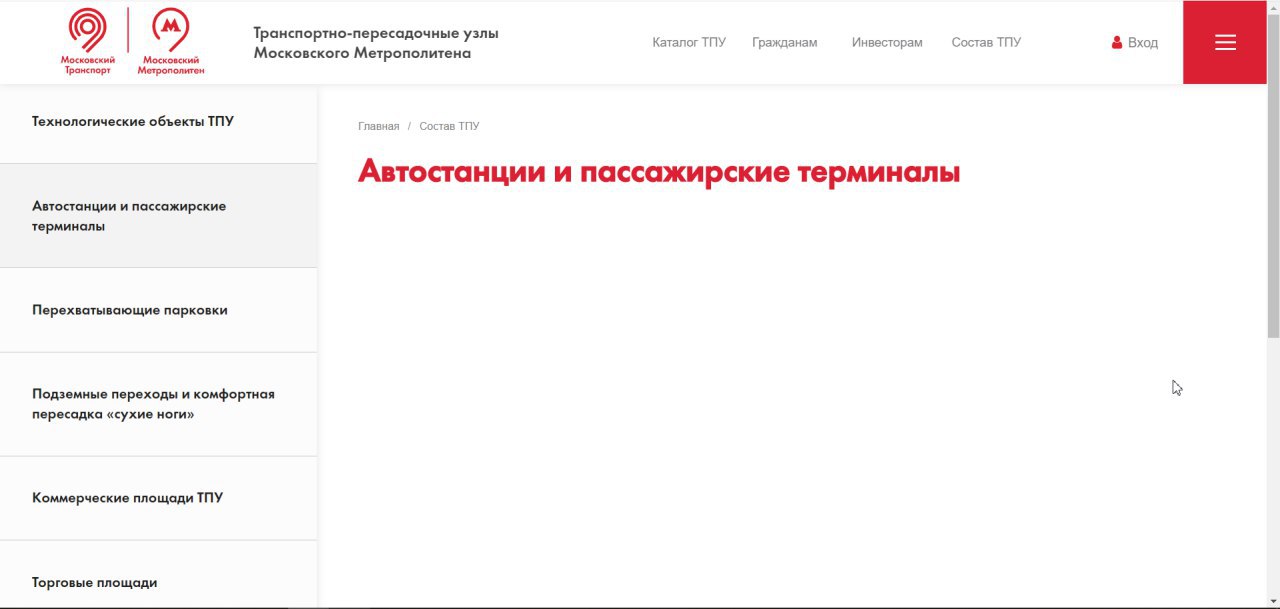Click the page heading Автостанции и пассажирские терминалы
Image resolution: width=1280 pixels, height=609 pixels.
[x=659, y=172]
